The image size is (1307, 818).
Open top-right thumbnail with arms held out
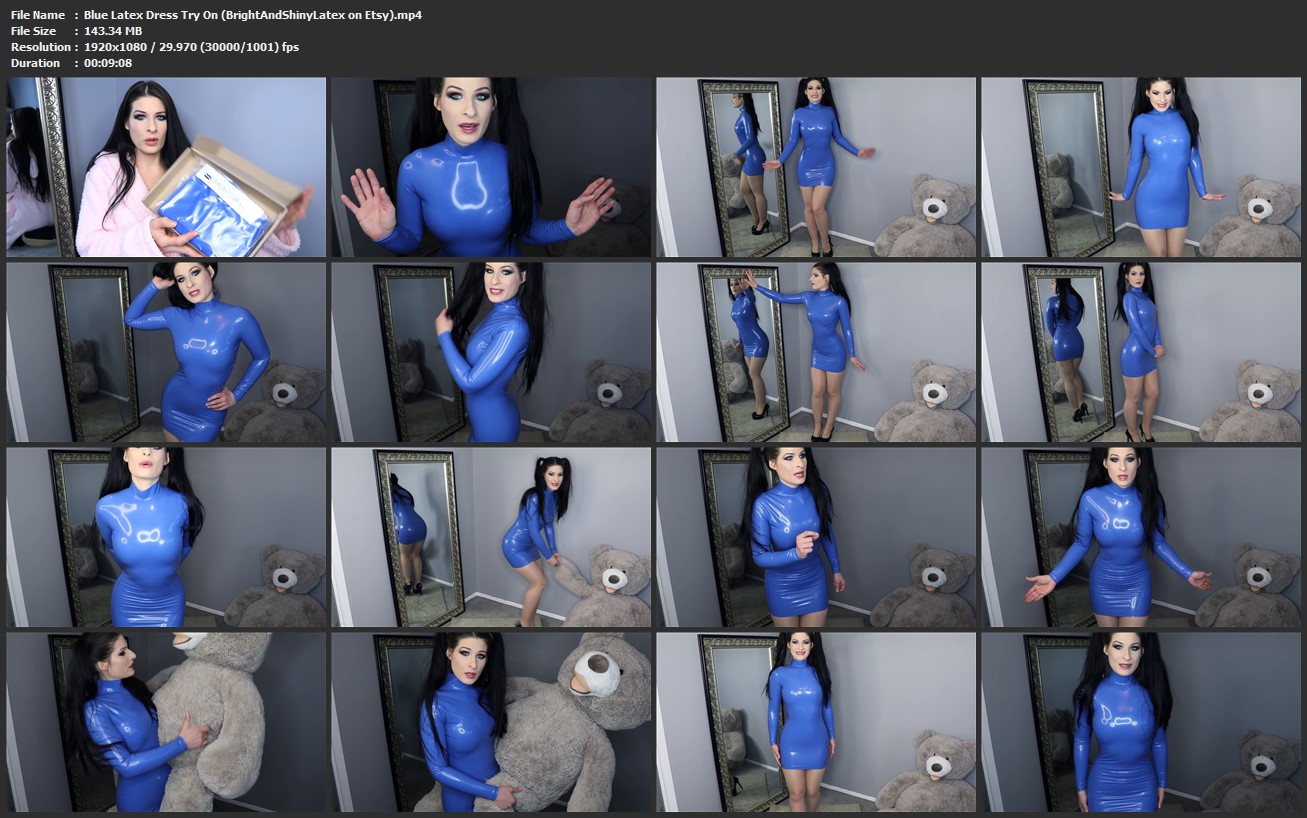[1141, 167]
